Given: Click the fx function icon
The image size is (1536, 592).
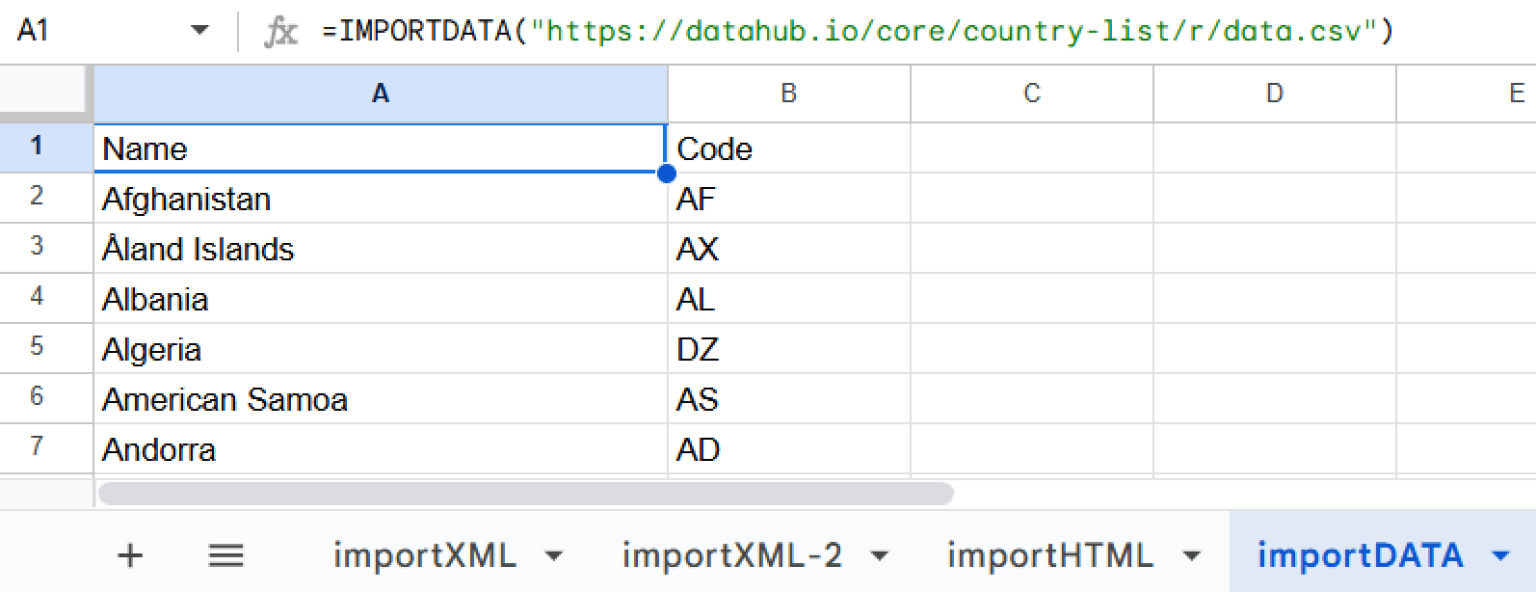Looking at the screenshot, I should (281, 32).
